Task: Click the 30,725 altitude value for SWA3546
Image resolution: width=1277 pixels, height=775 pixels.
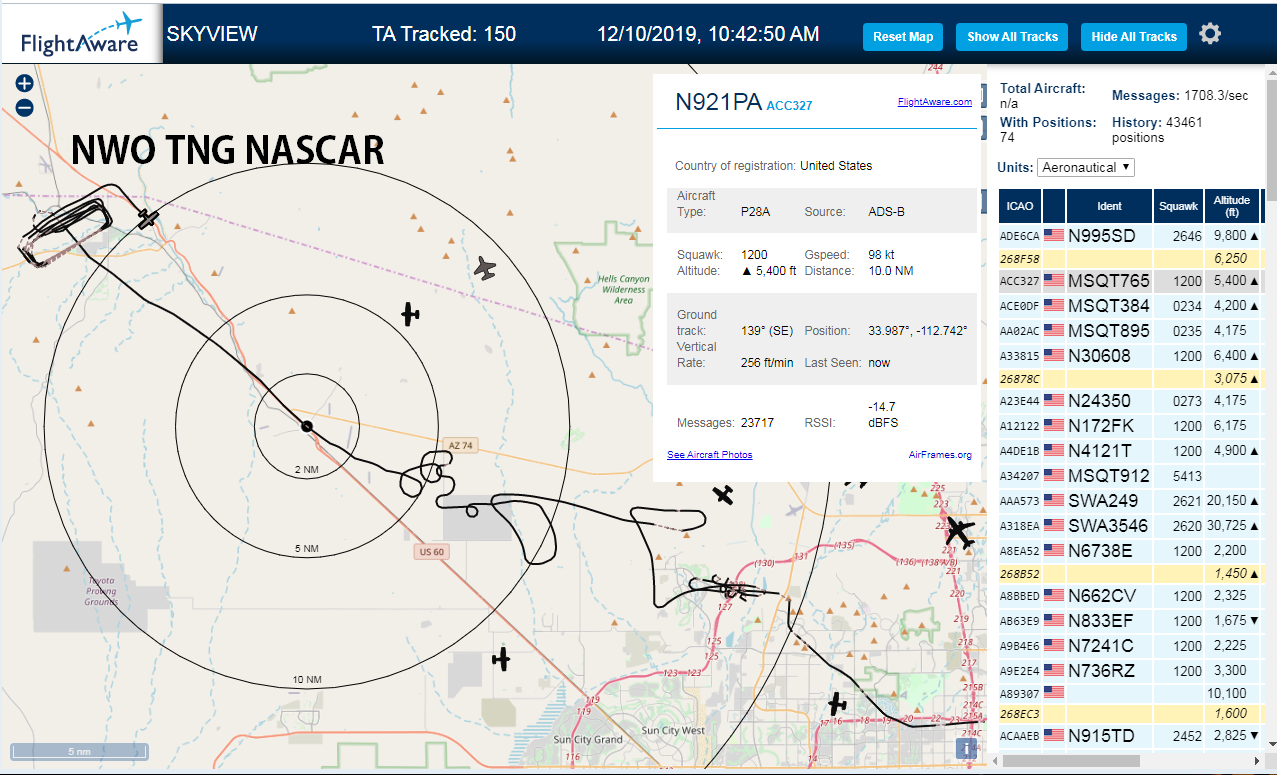Action: pos(1228,526)
